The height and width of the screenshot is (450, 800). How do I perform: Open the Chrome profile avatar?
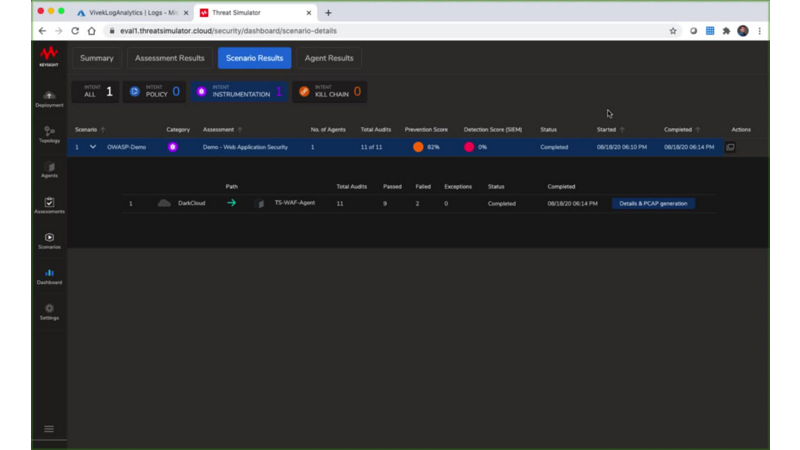[x=743, y=31]
